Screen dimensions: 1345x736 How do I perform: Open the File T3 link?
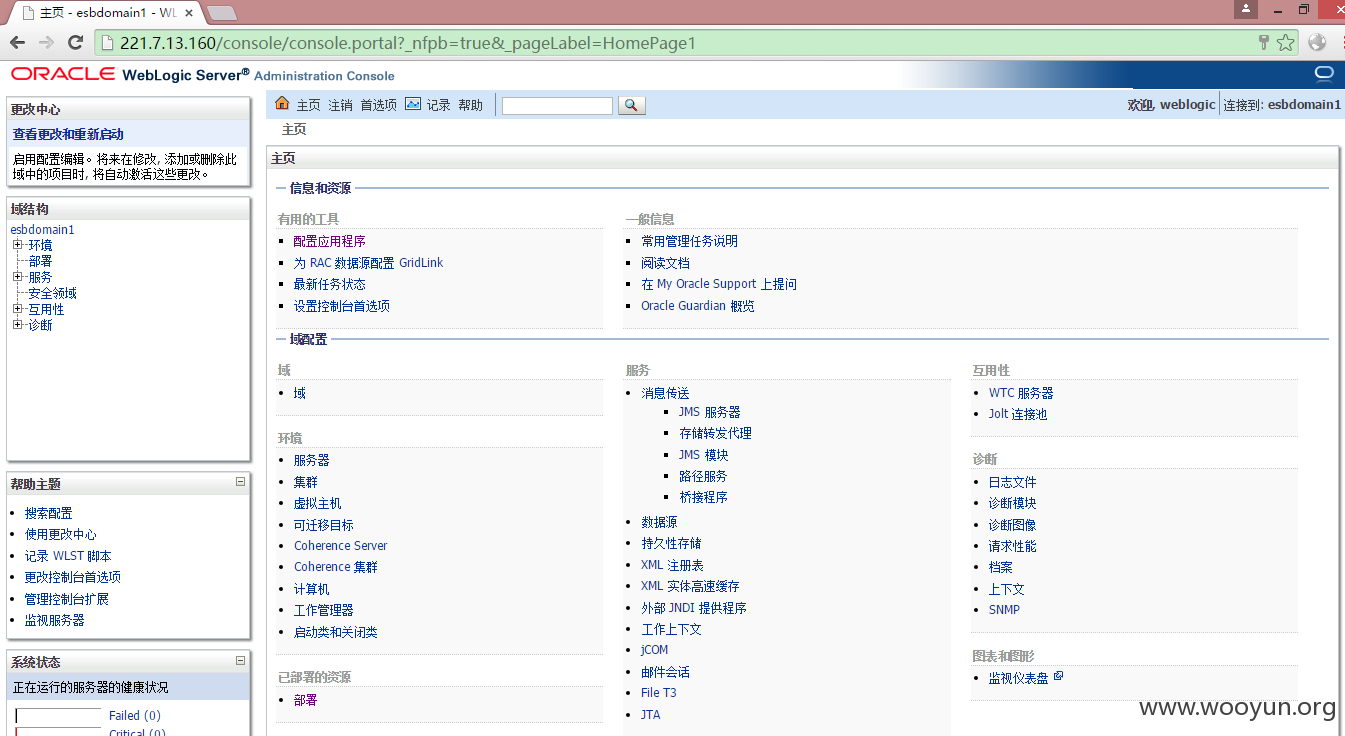click(x=658, y=693)
